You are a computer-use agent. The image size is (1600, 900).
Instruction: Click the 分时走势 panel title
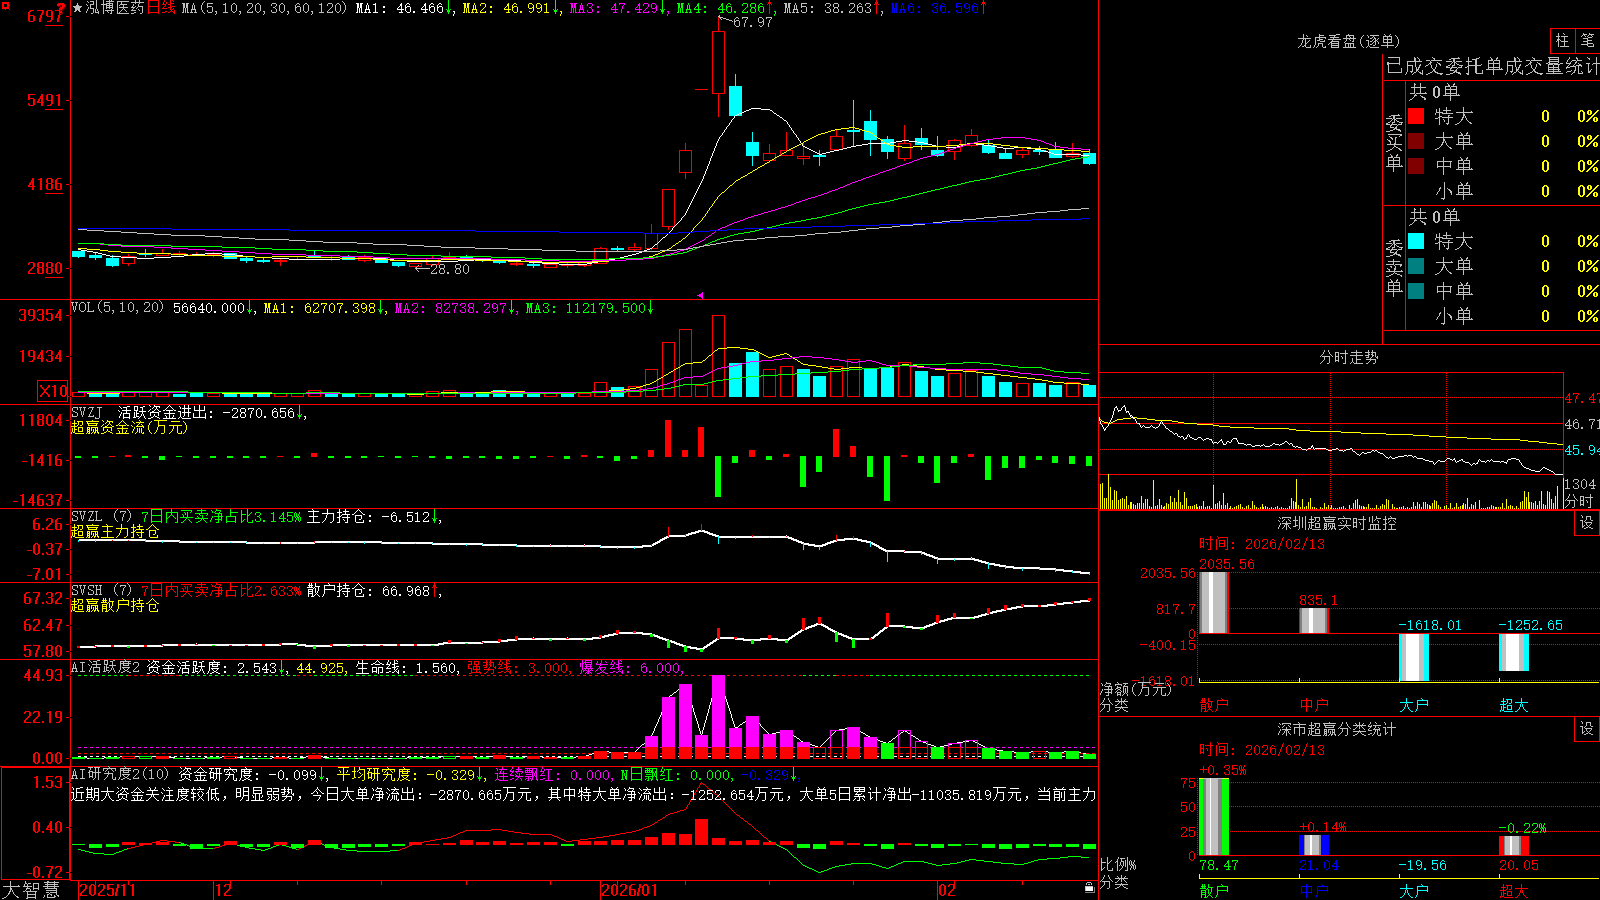[x=1348, y=357]
